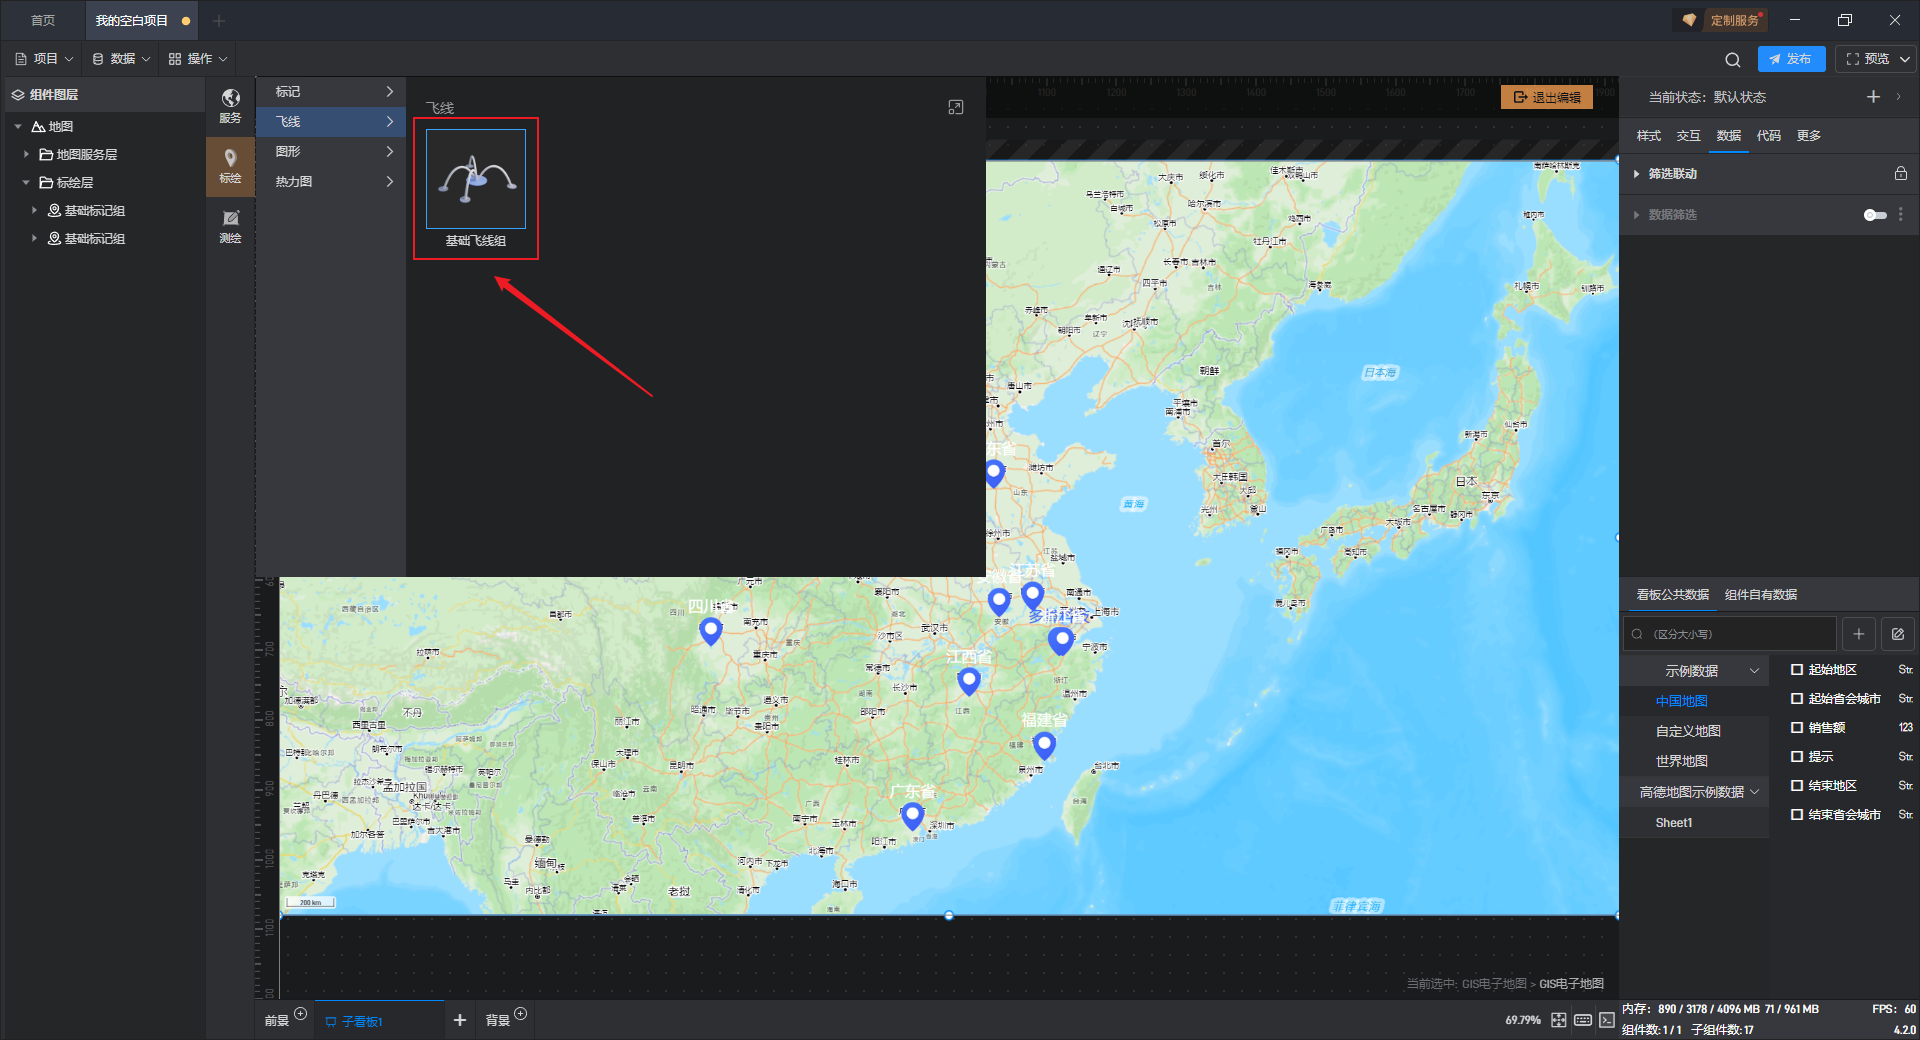Add foreground with 前景 plus icon
The width and height of the screenshot is (1920, 1040).
click(300, 1014)
